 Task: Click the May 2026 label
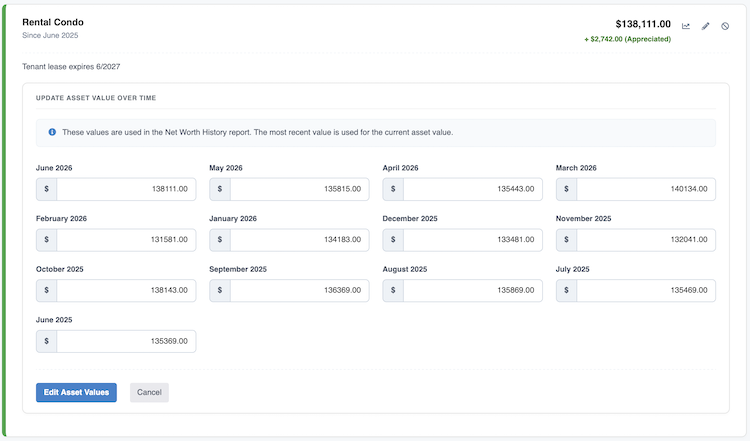point(226,168)
